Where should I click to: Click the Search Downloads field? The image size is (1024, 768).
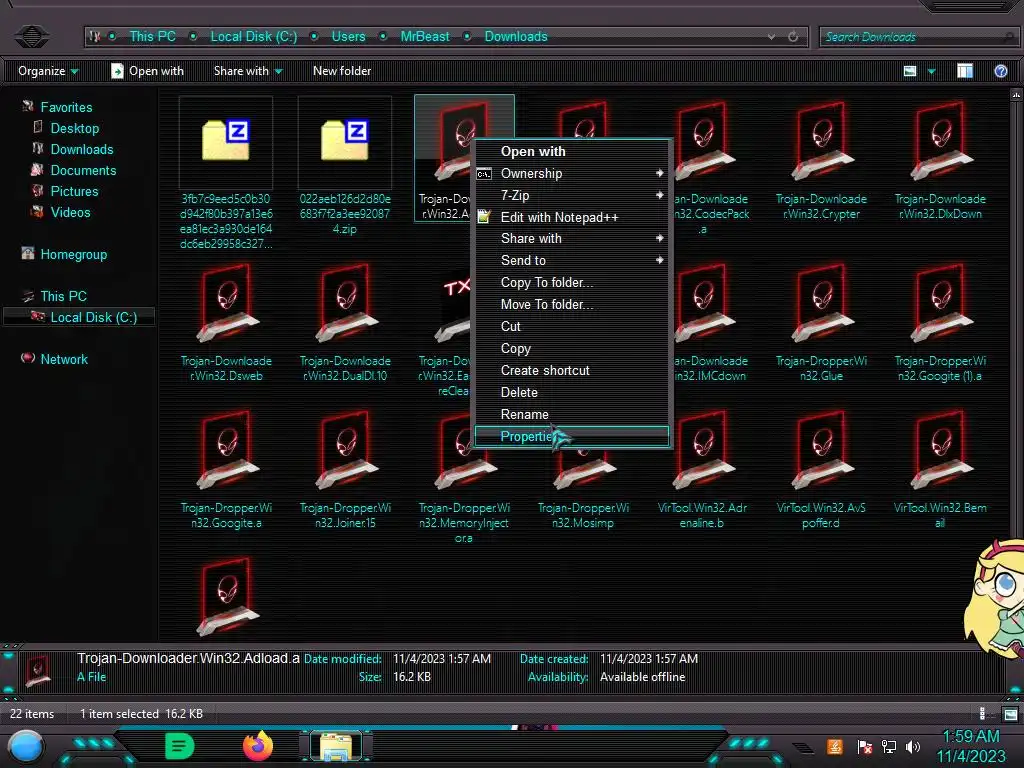coord(918,37)
